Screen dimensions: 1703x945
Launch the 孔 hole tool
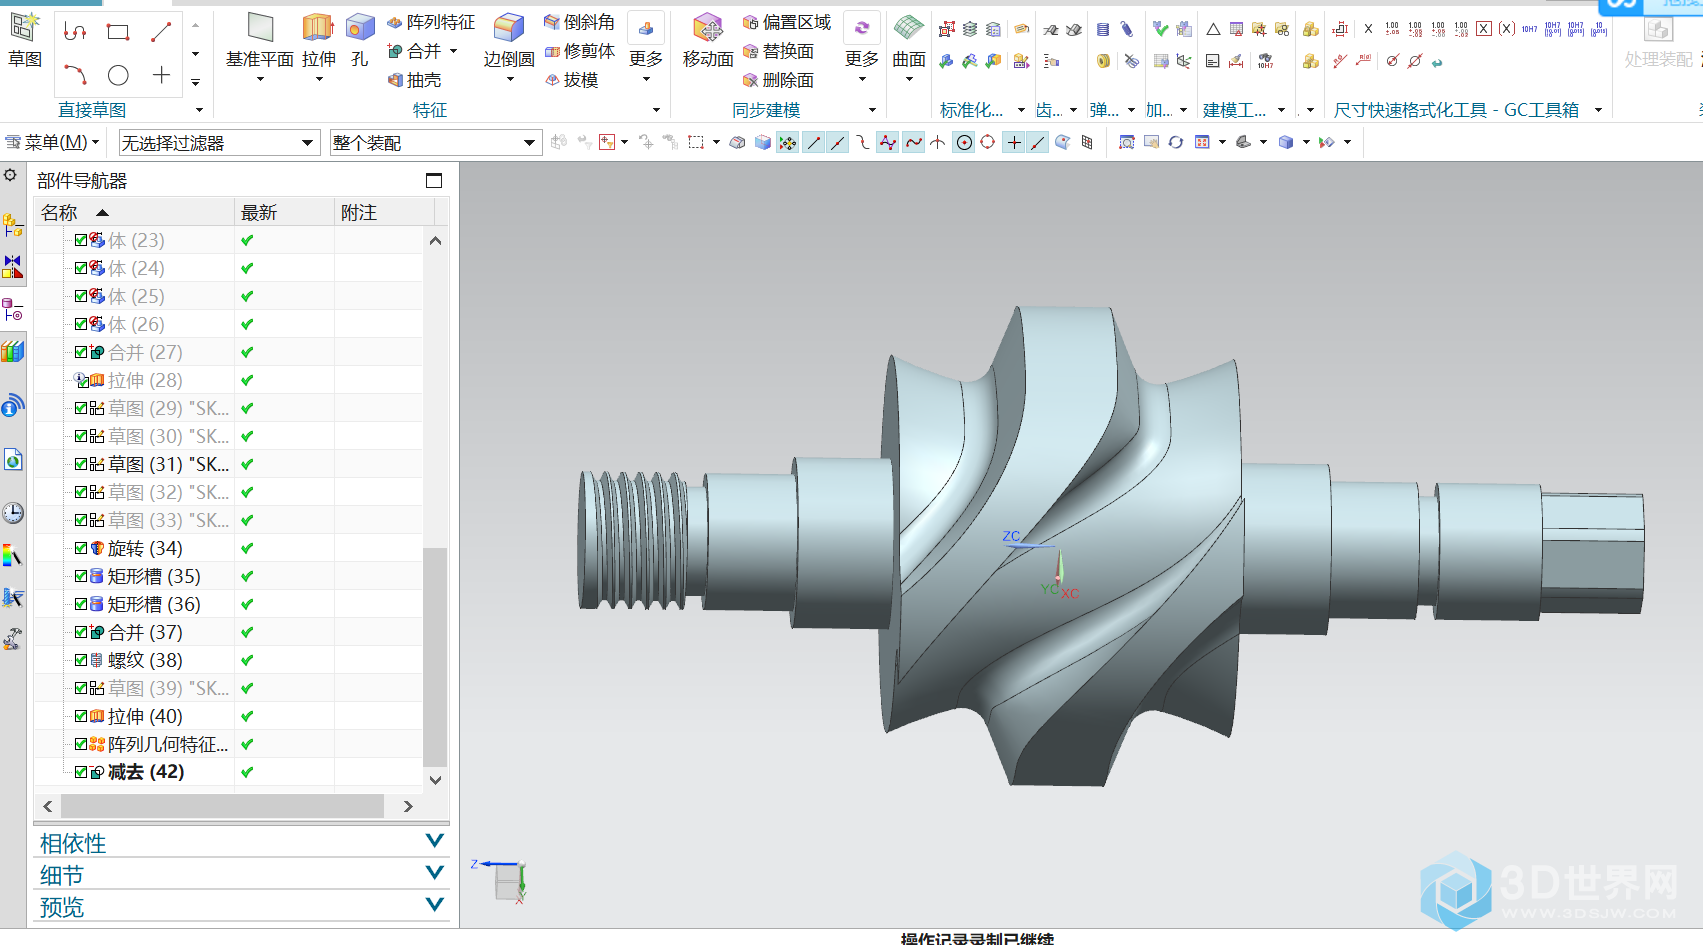point(360,41)
